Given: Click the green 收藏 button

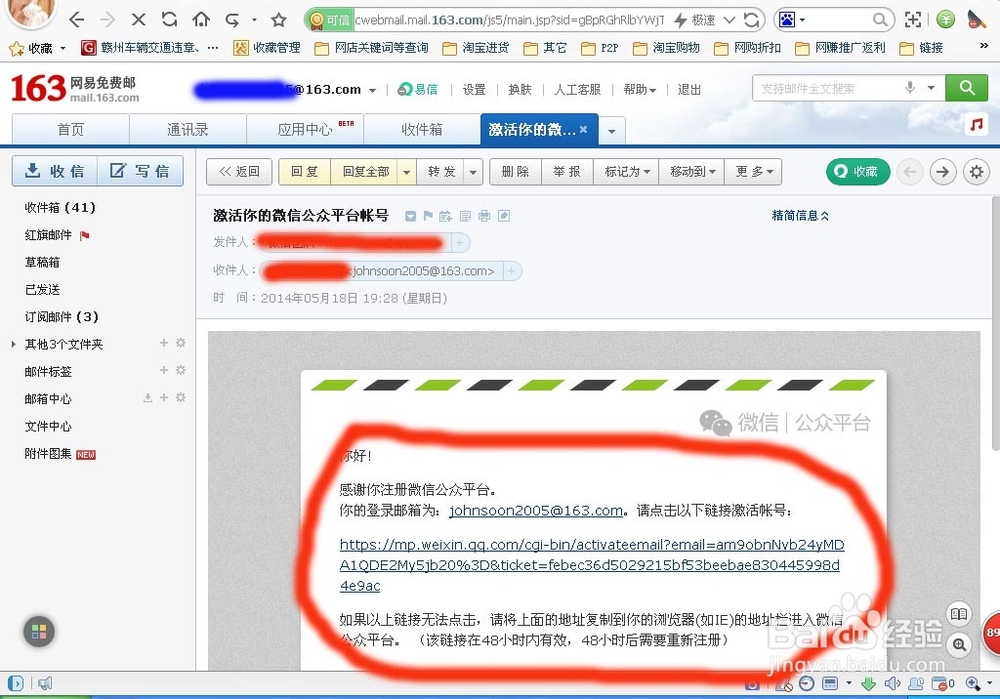Looking at the screenshot, I should [858, 172].
